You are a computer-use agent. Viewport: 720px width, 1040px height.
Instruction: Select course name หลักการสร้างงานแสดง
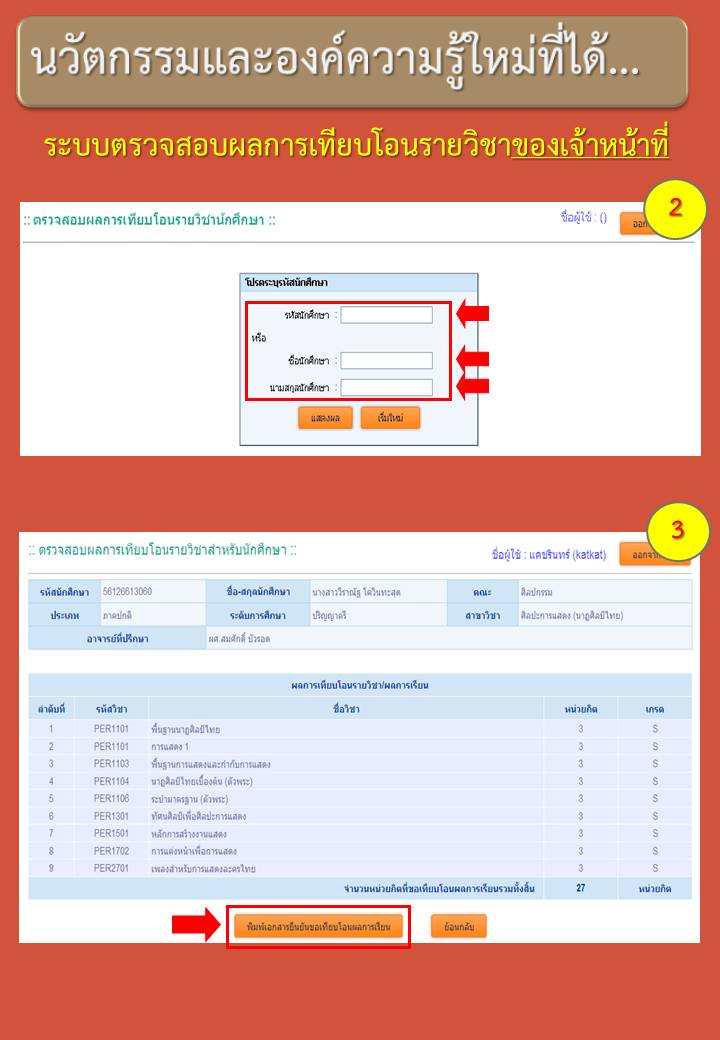[x=189, y=834]
